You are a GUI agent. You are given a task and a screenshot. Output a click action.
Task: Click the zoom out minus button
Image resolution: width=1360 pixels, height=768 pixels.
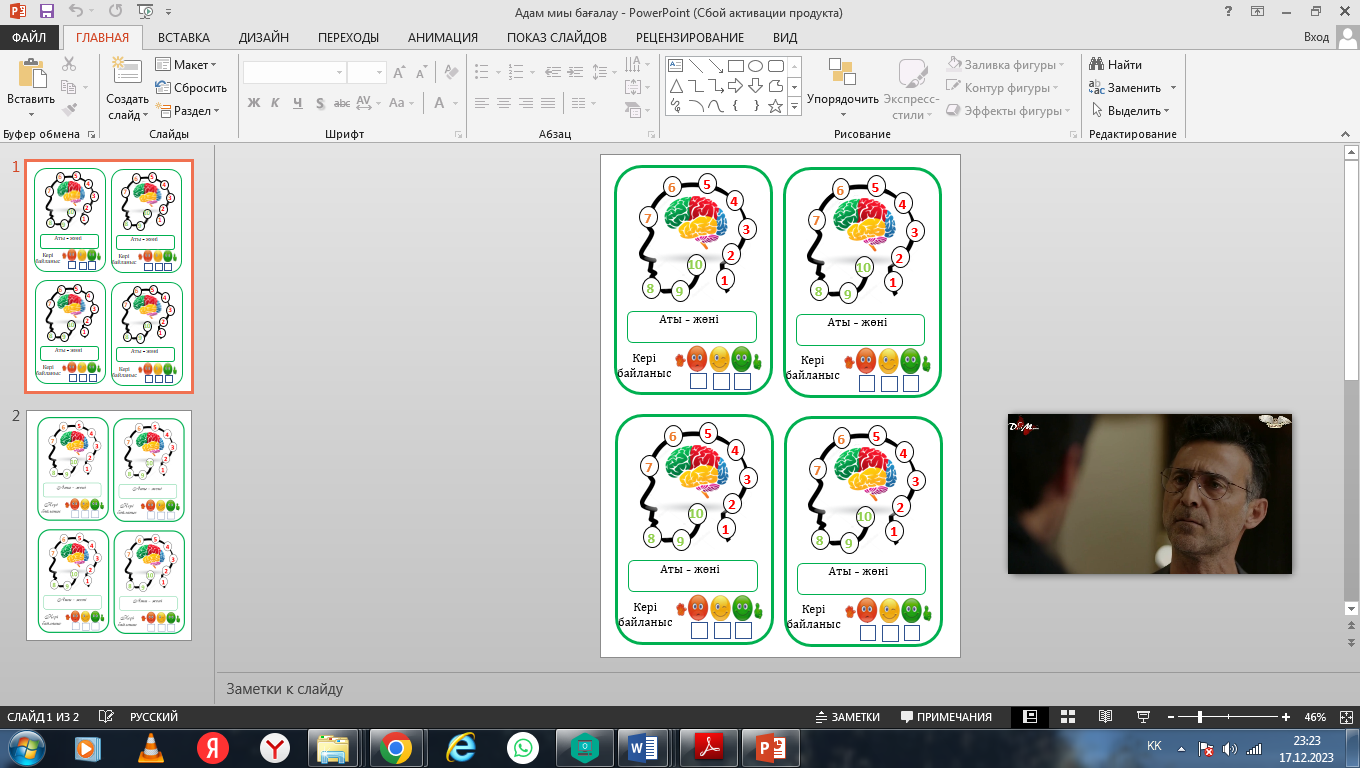[1170, 717]
